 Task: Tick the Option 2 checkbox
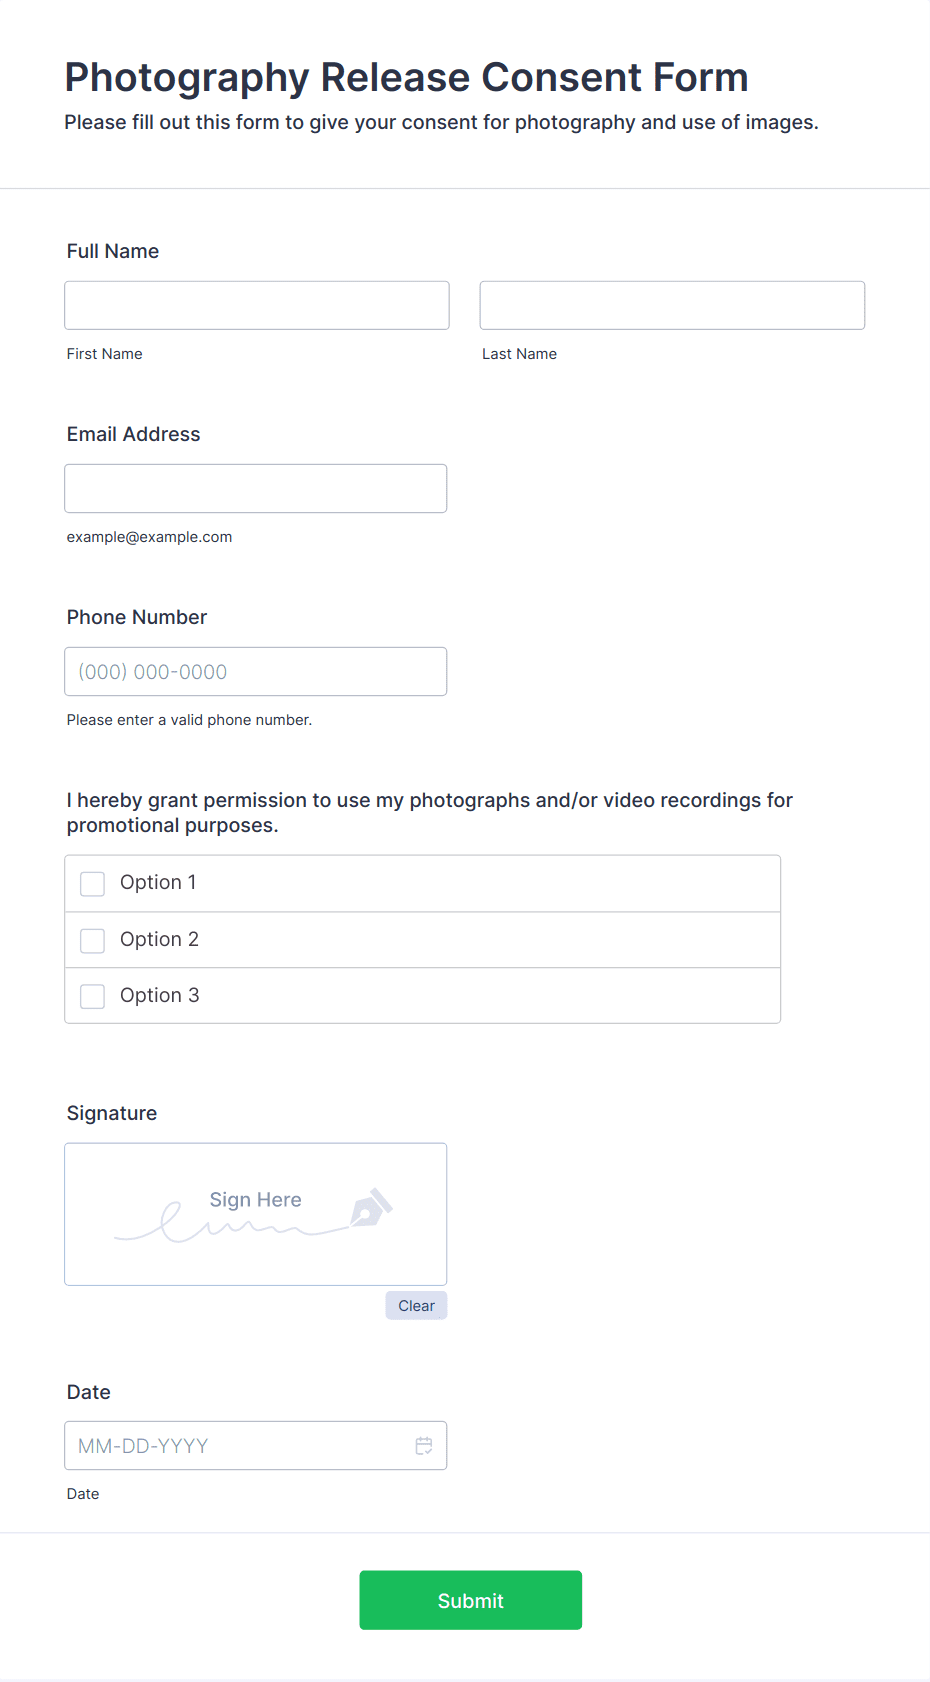coord(92,941)
